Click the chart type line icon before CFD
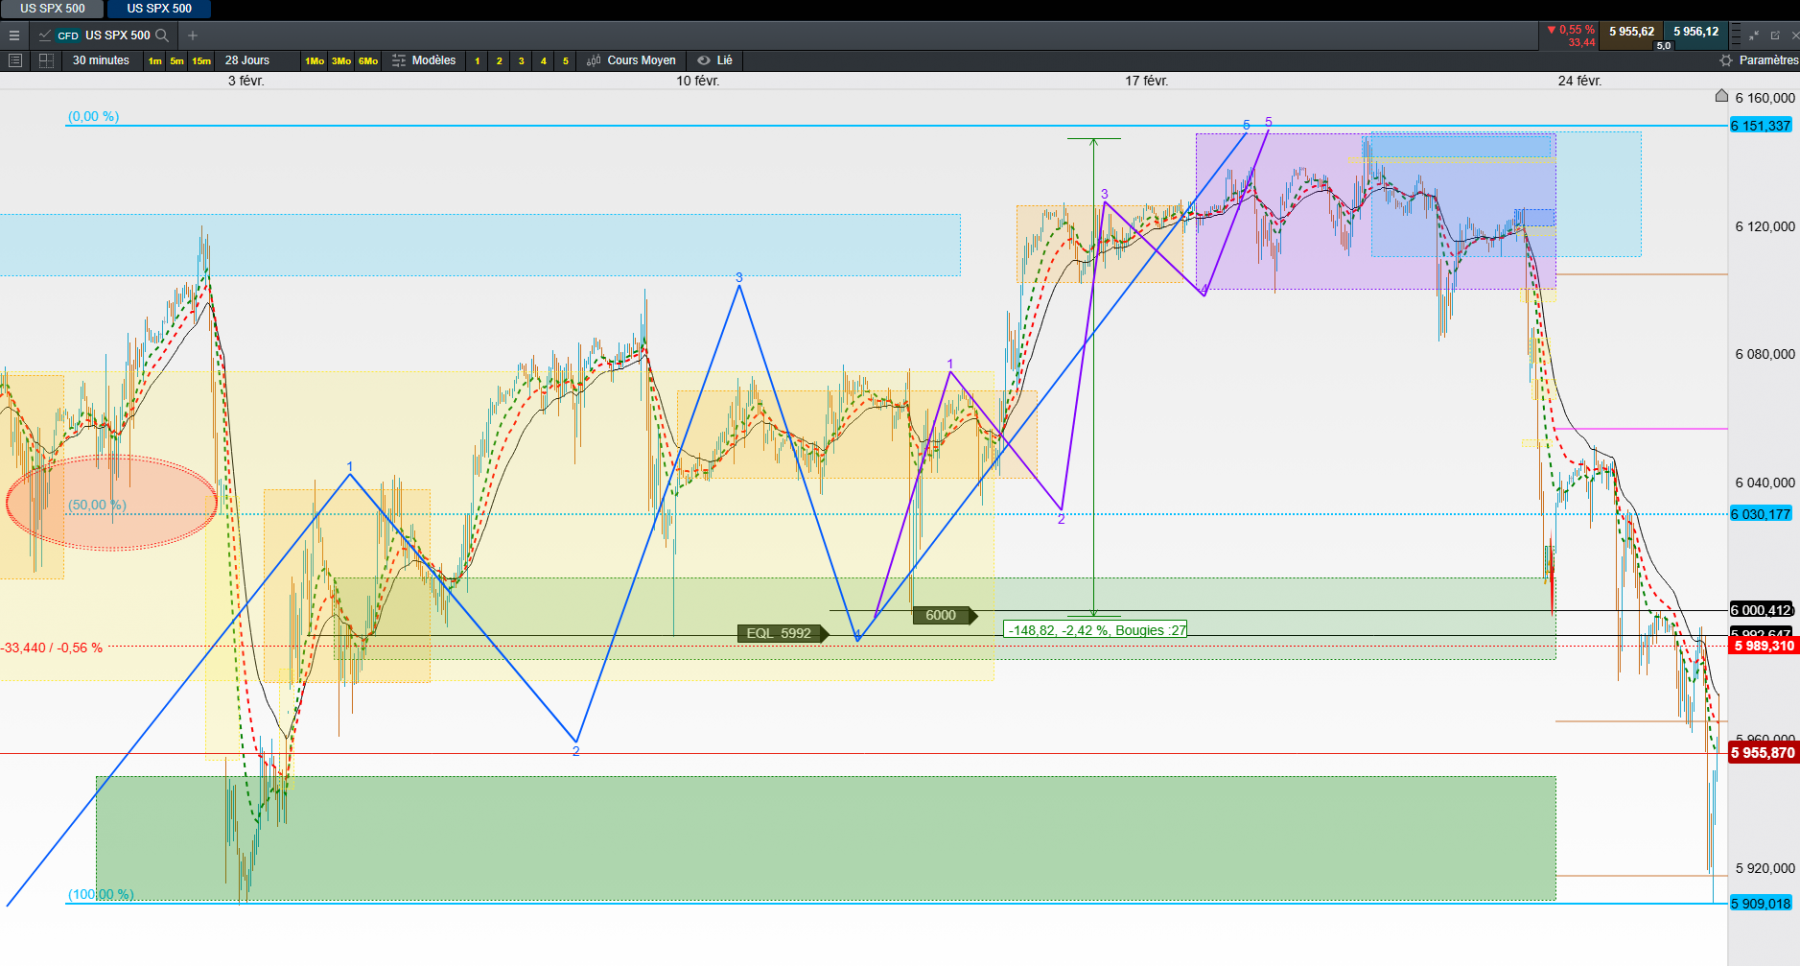The image size is (1800, 966). 45,35
